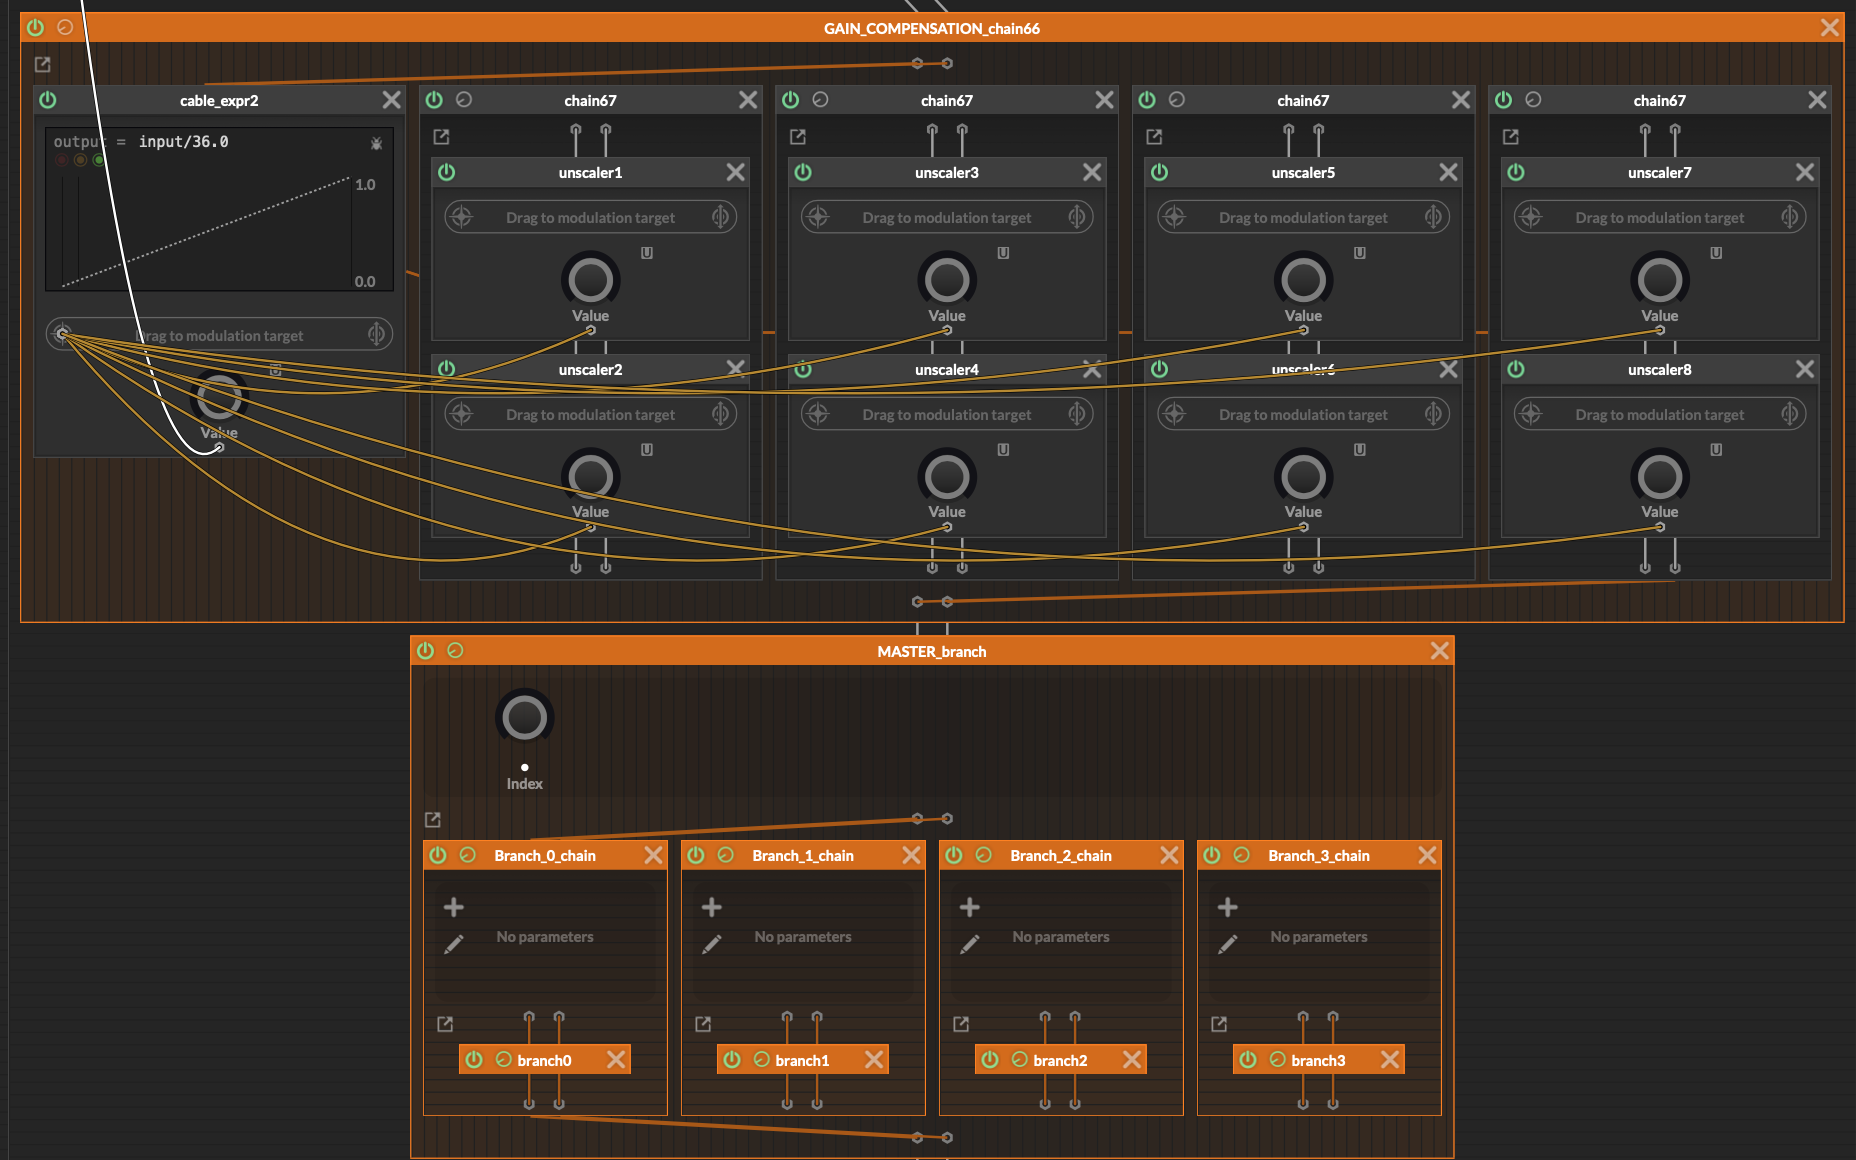Click the small U icon in unscaler7
1856x1160 pixels.
1716,253
